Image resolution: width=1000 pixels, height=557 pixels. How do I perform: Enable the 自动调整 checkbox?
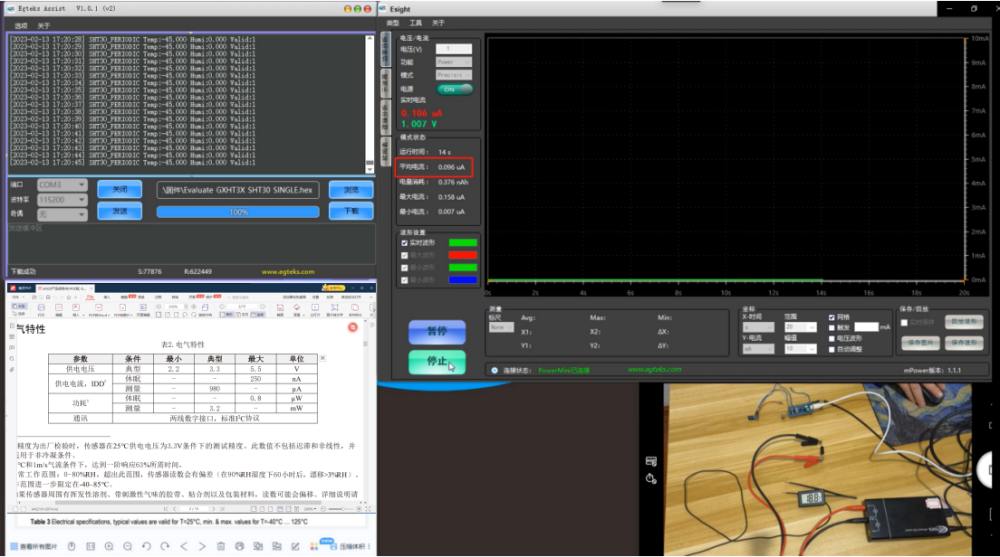point(832,349)
